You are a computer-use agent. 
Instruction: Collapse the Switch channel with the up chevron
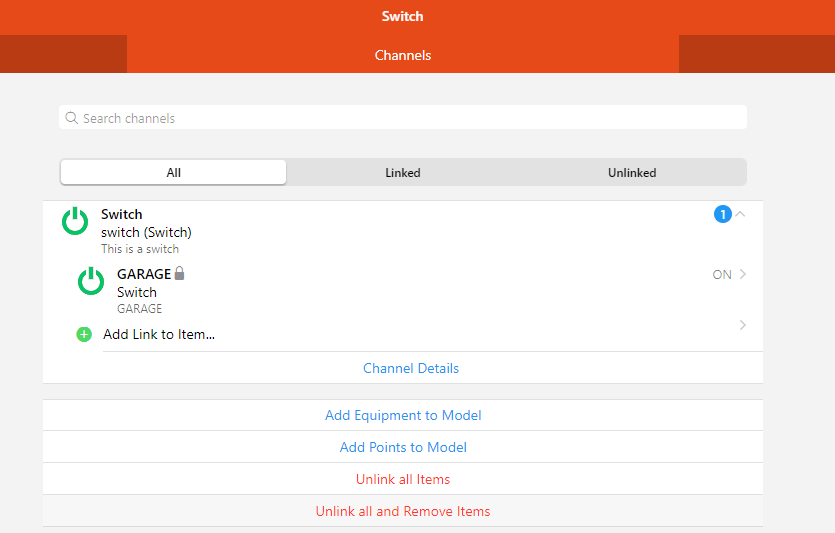741,214
